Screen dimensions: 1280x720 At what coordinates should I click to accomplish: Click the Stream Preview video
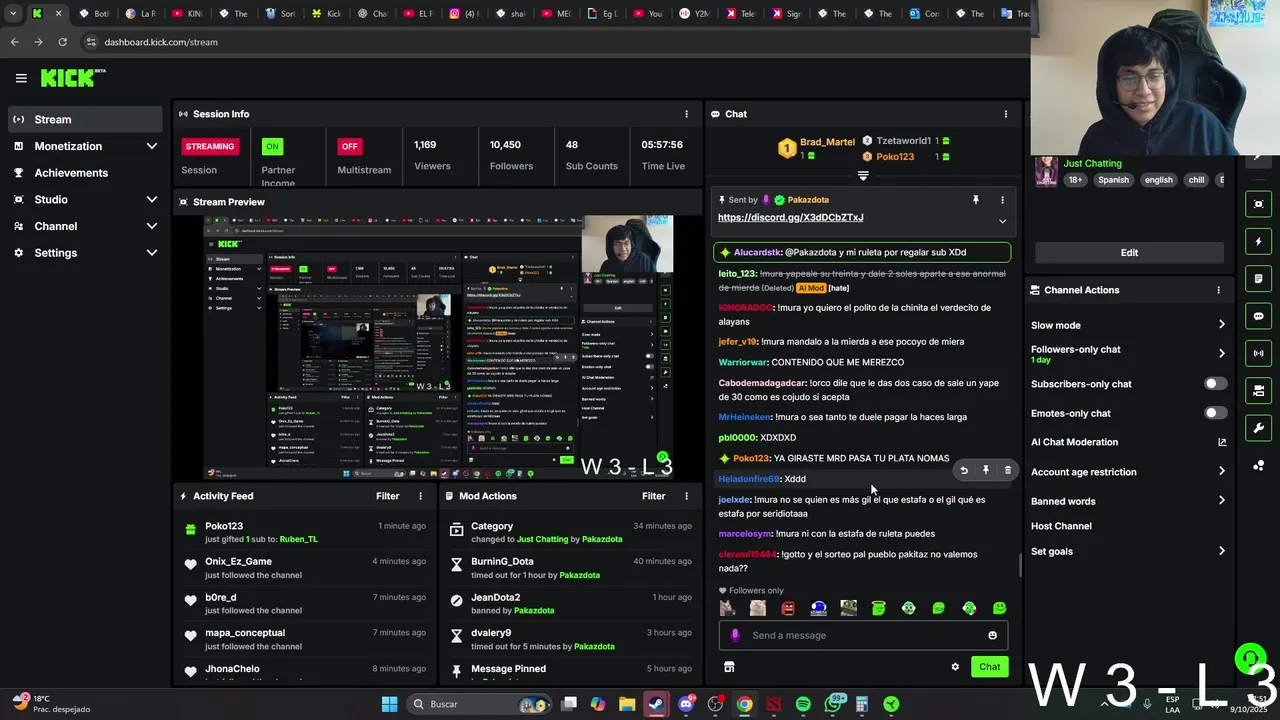[x=438, y=347]
